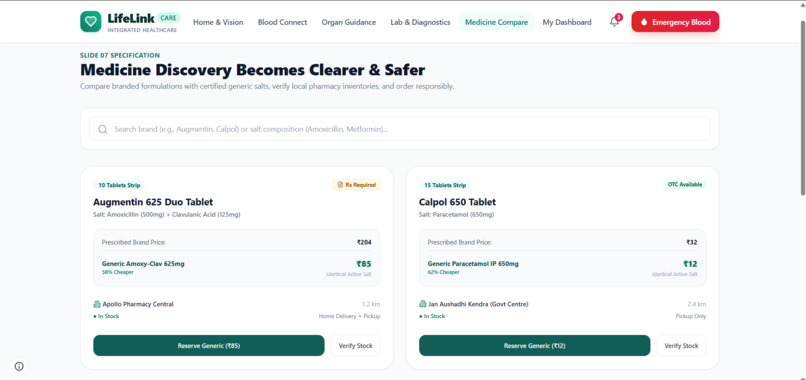Click the page vertical scrollbar
Image resolution: width=806 pixels, height=380 pixels.
point(802,108)
